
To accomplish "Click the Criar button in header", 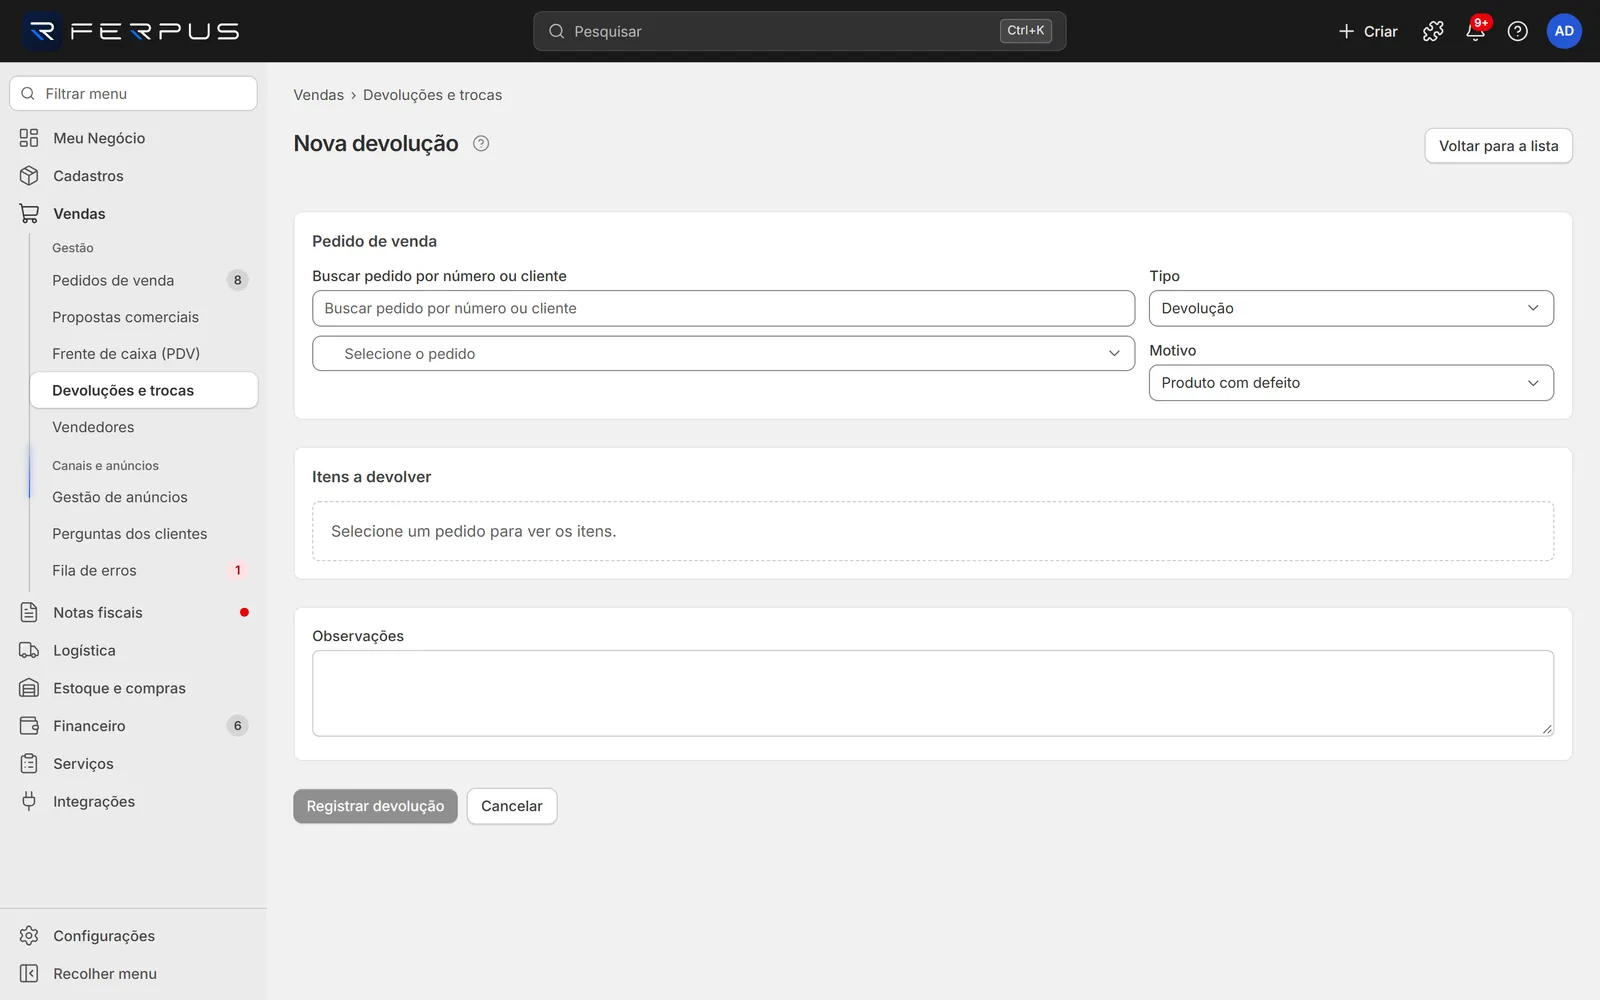I will pyautogui.click(x=1368, y=31).
